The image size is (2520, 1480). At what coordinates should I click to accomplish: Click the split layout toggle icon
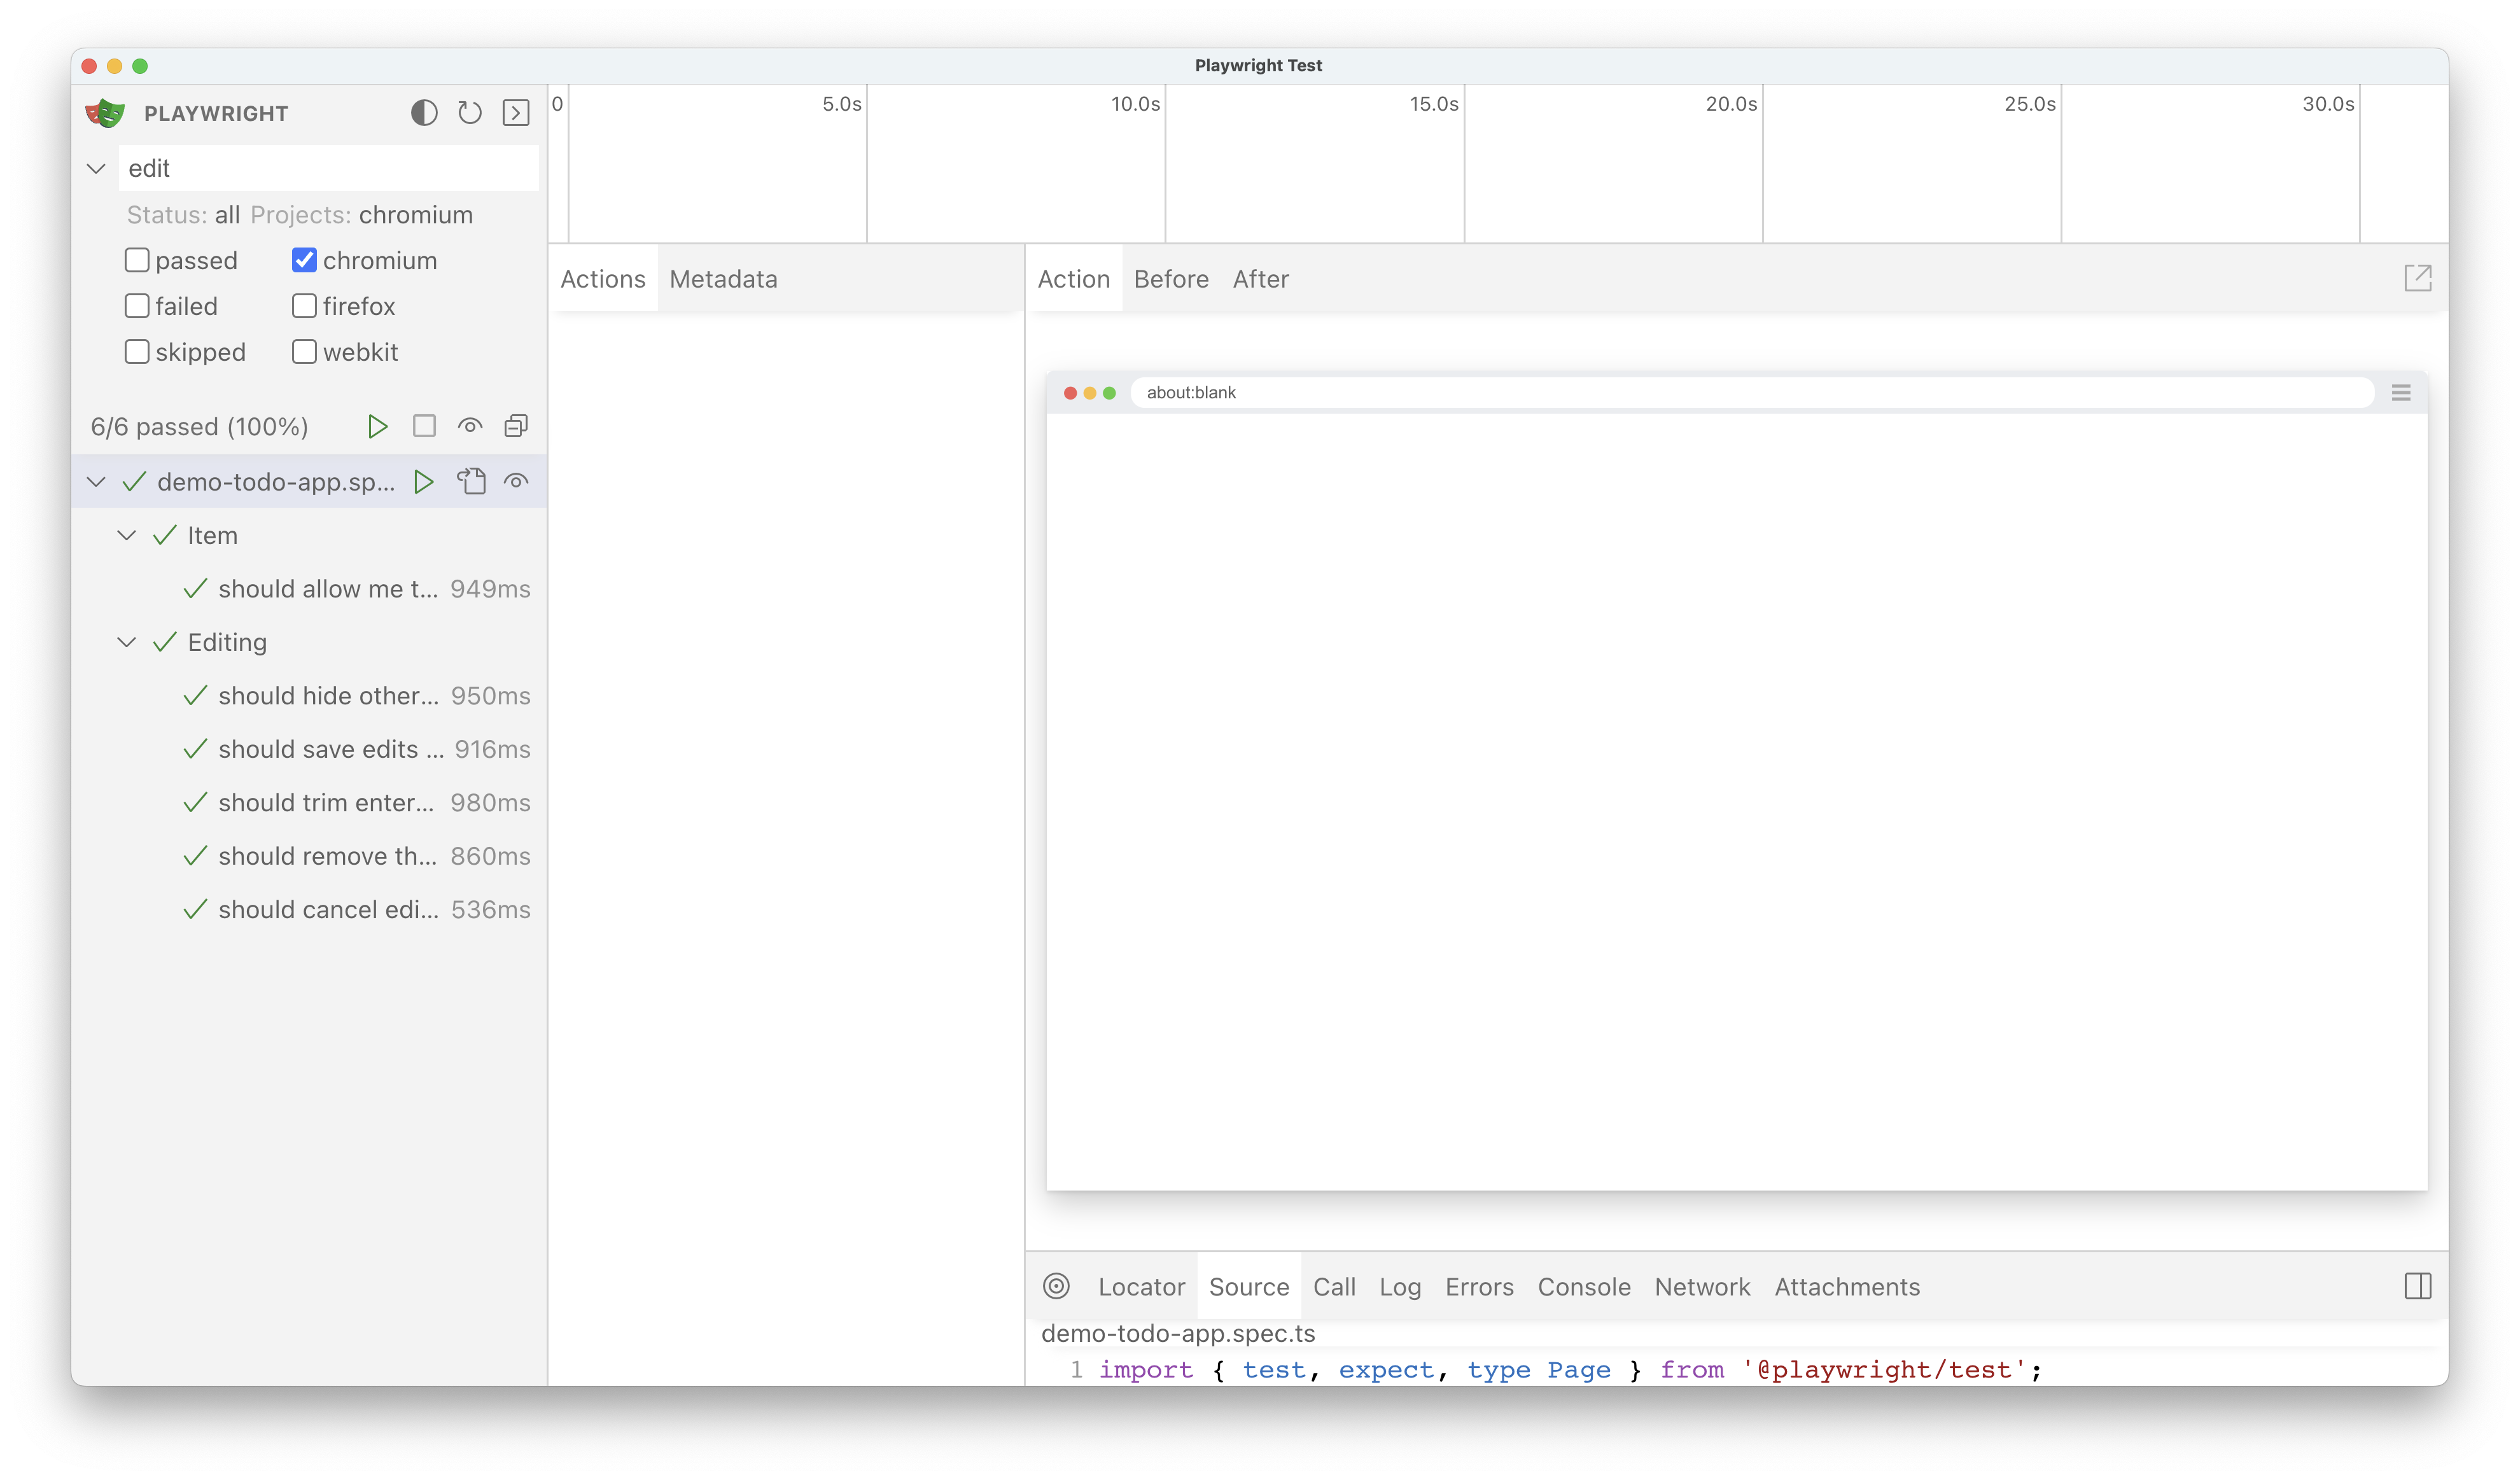click(x=2418, y=1286)
